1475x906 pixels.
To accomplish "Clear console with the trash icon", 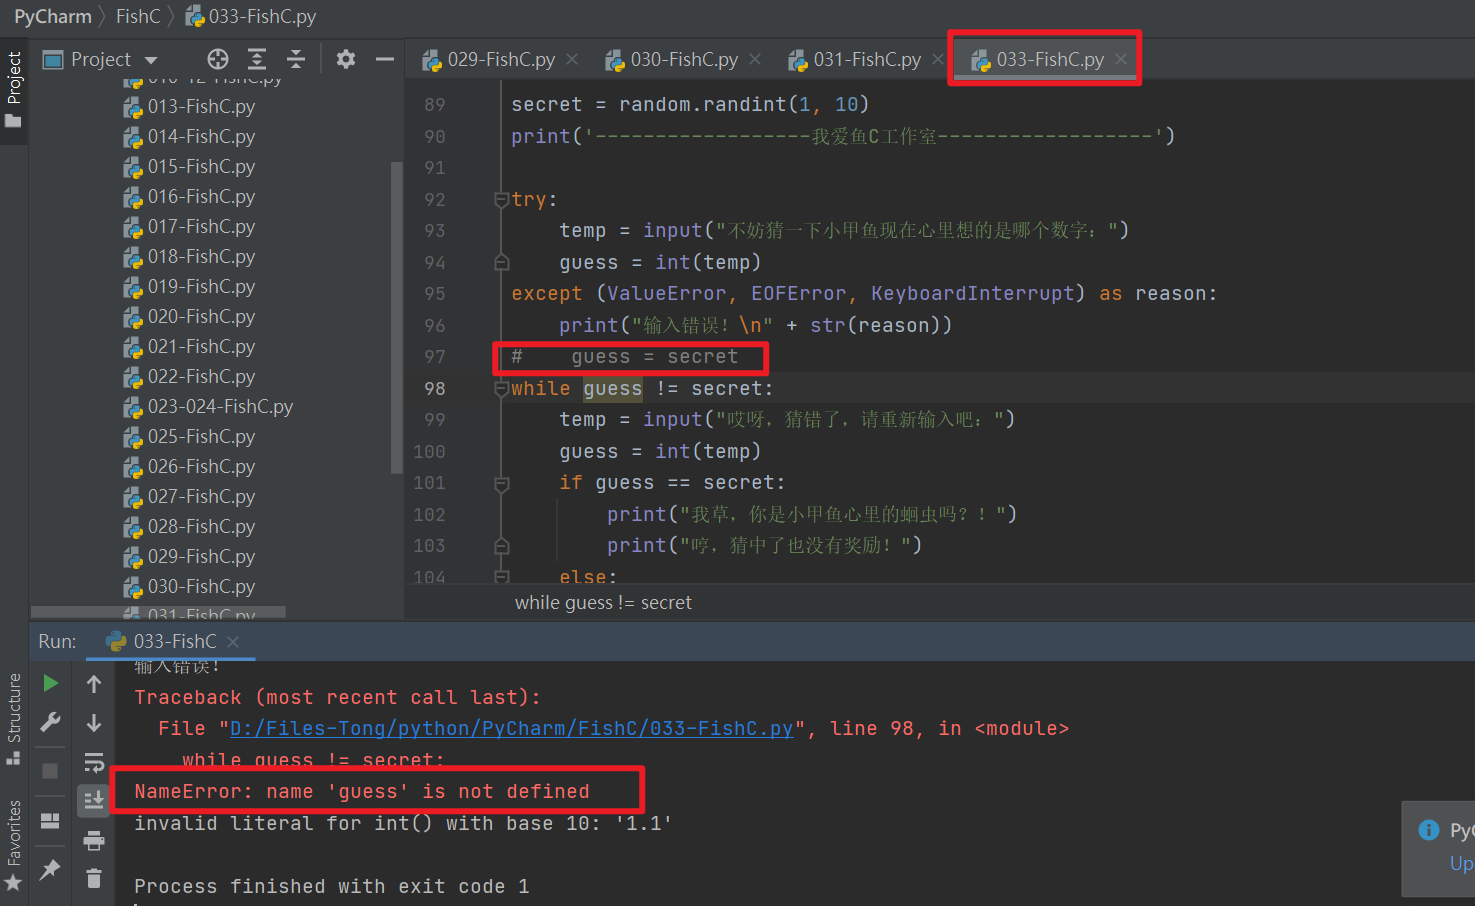I will [x=94, y=878].
